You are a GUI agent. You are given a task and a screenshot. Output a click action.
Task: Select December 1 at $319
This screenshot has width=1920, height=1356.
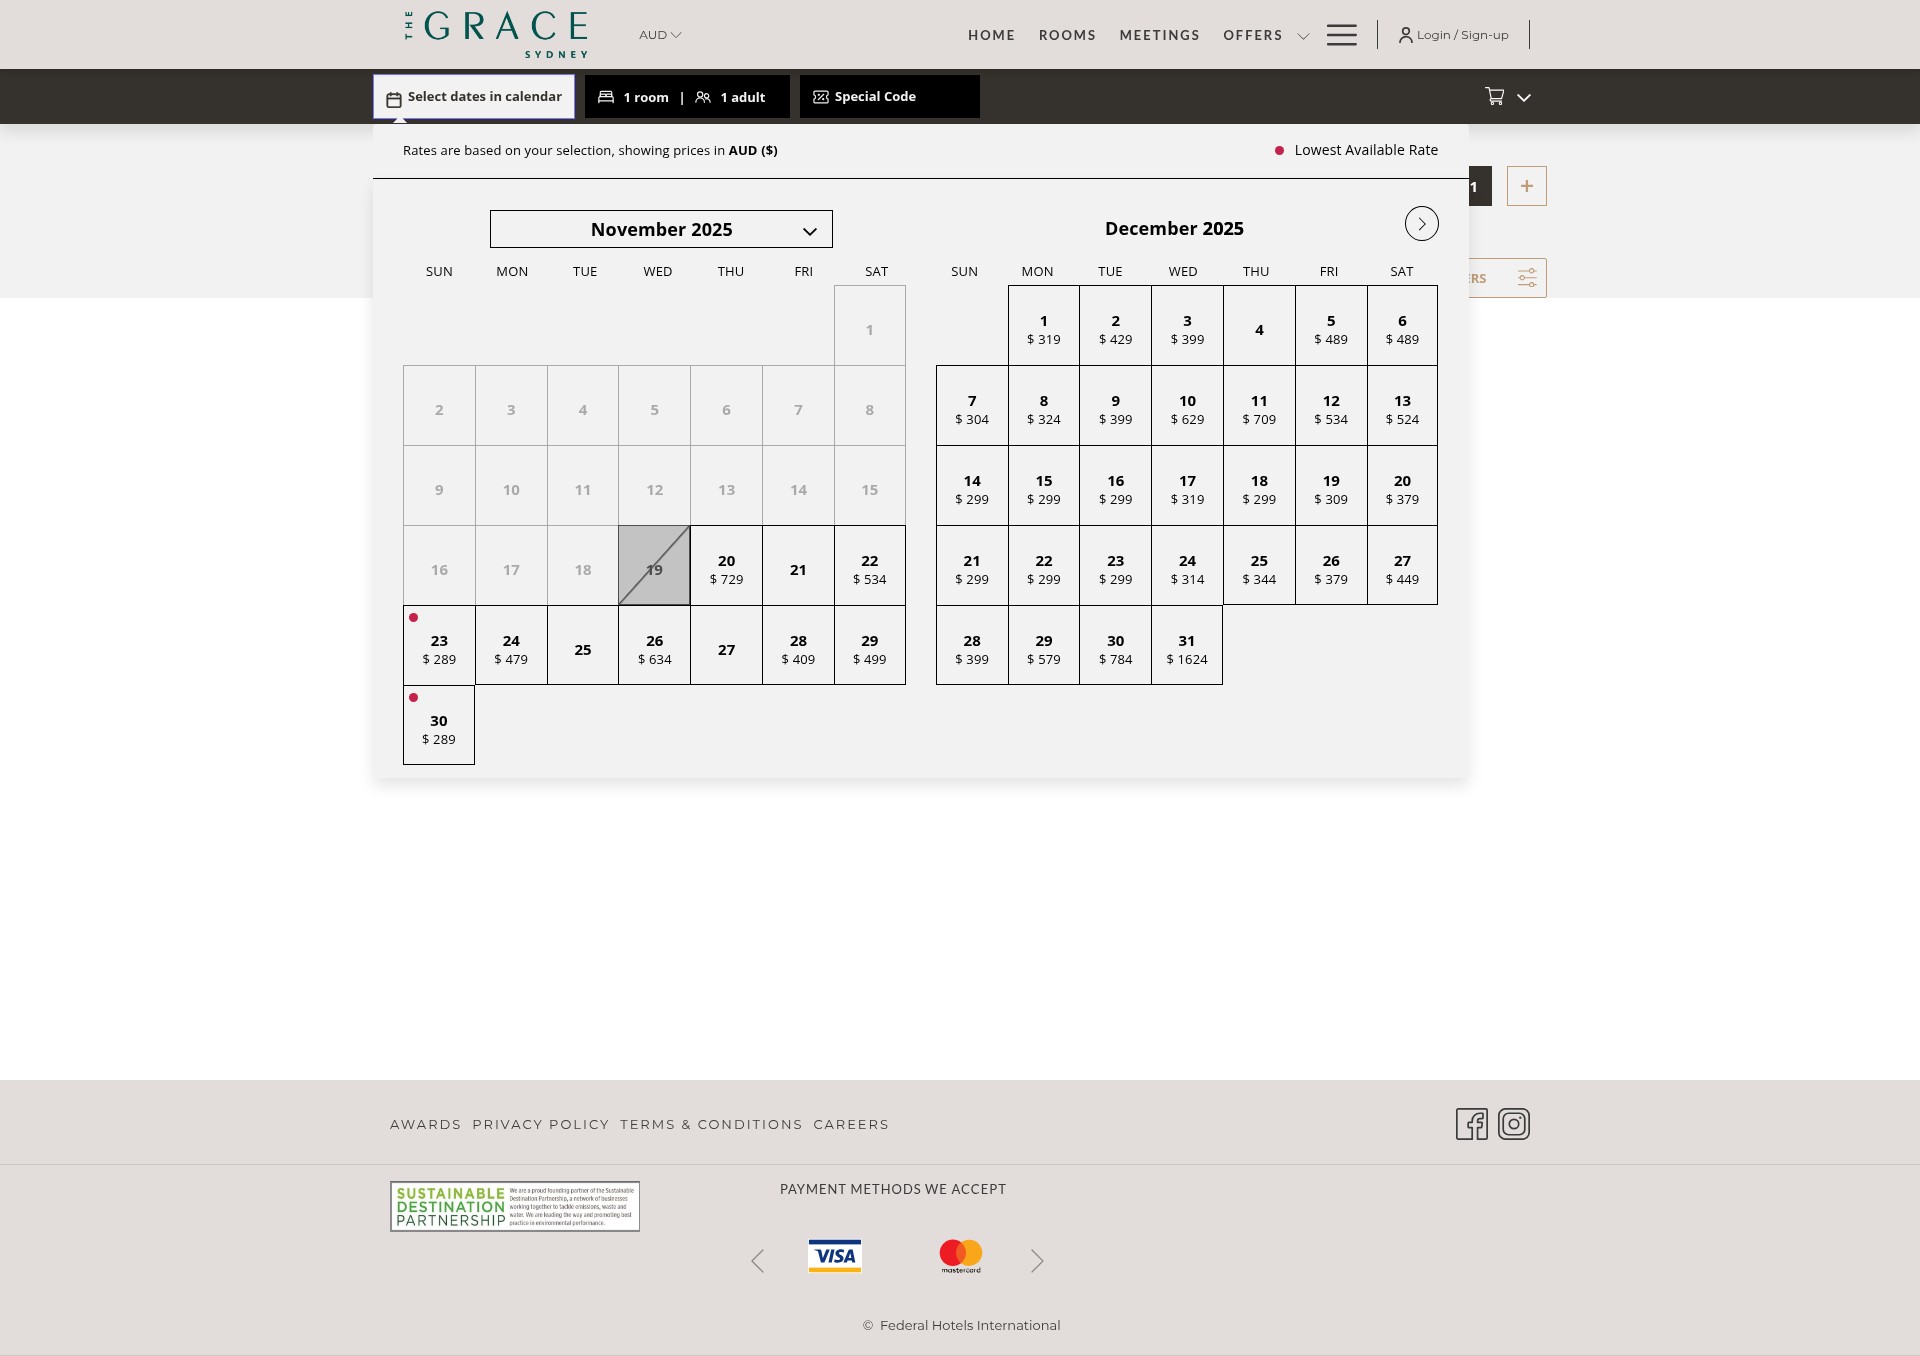(1044, 325)
